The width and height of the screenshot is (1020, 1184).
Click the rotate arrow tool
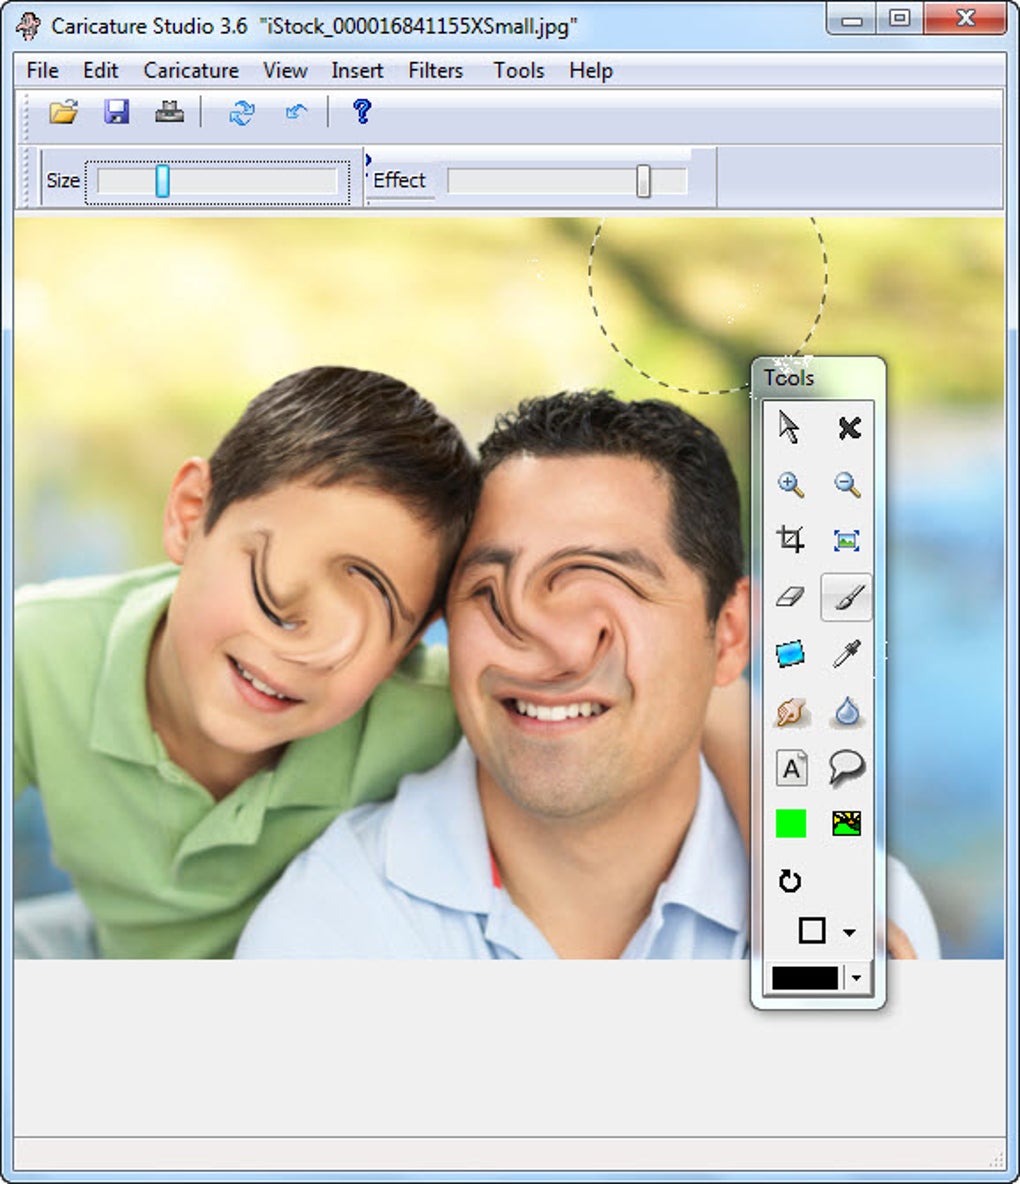(790, 880)
